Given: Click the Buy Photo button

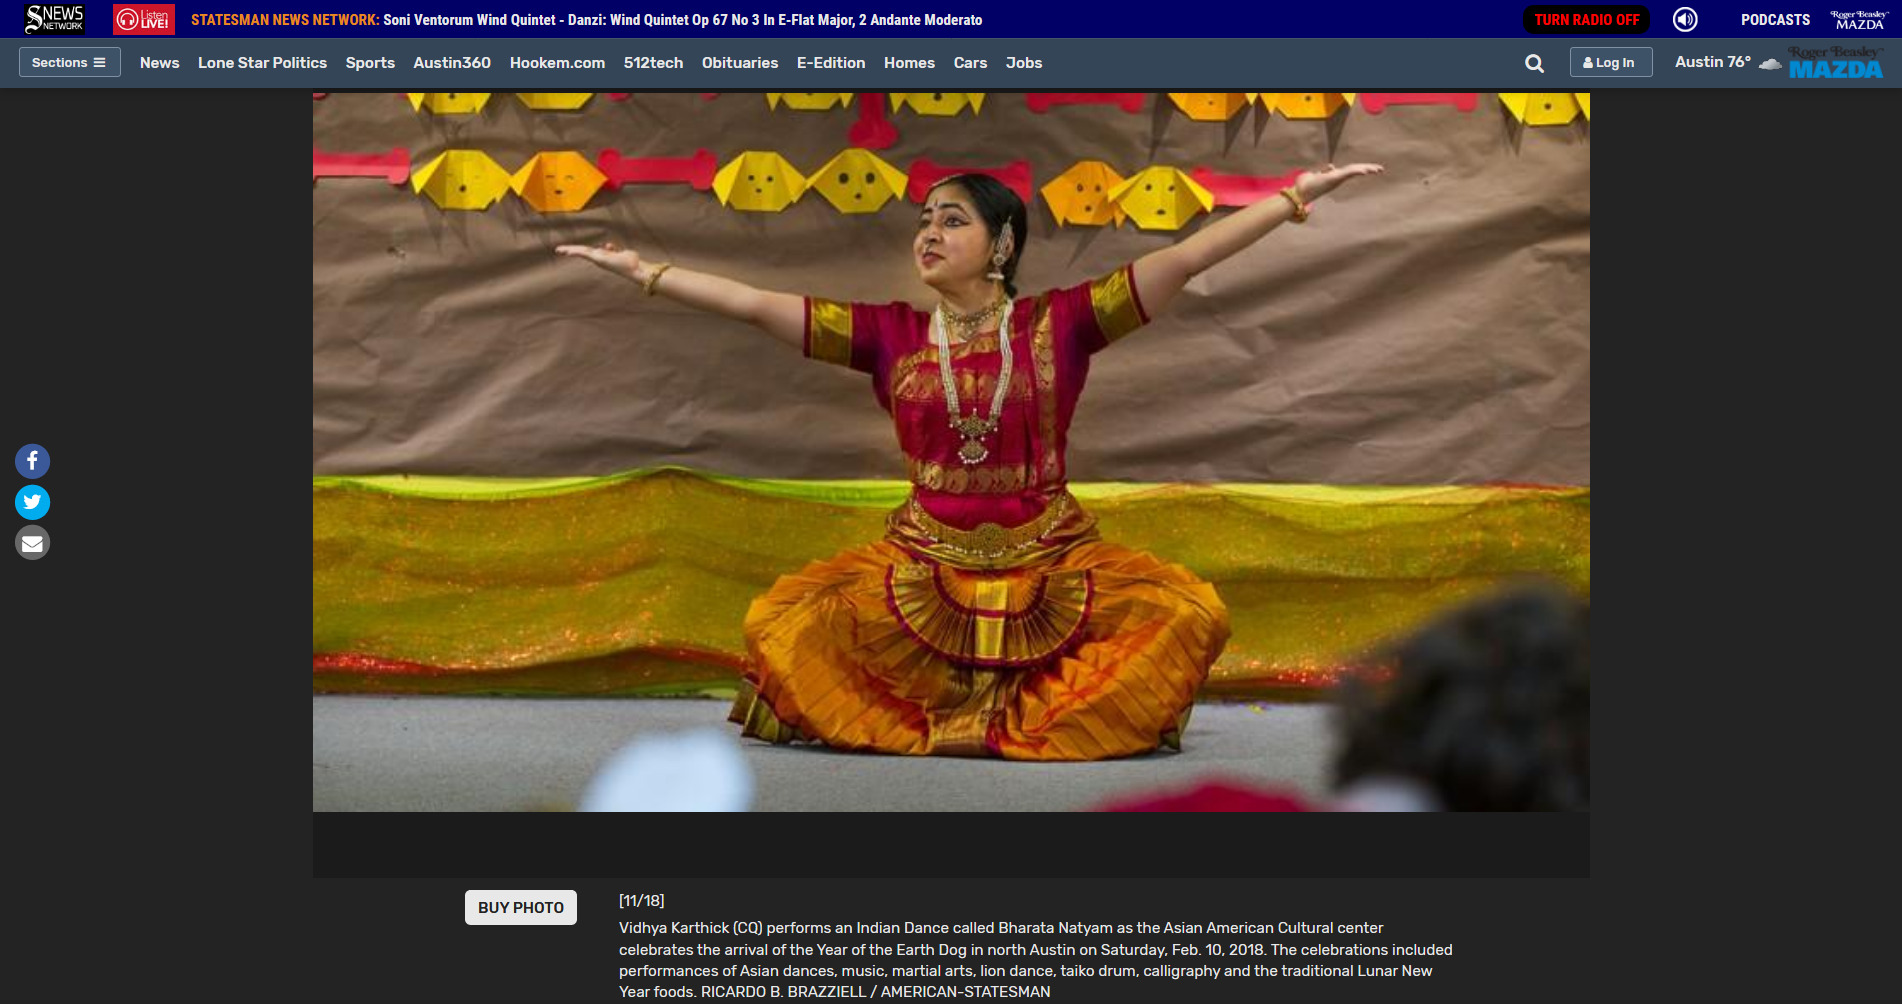Looking at the screenshot, I should pos(520,907).
